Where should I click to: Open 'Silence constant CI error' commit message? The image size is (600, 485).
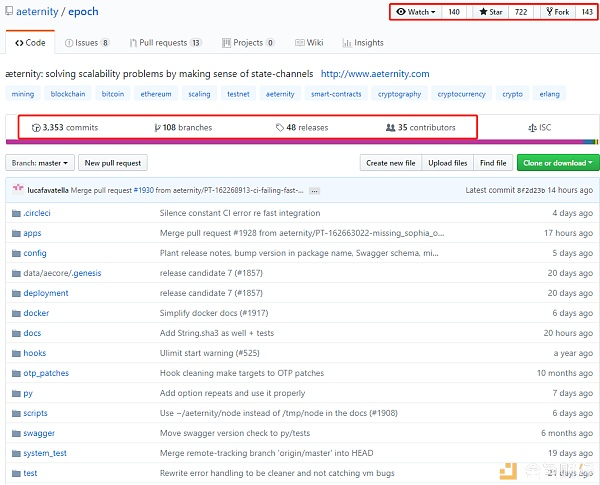tap(240, 213)
